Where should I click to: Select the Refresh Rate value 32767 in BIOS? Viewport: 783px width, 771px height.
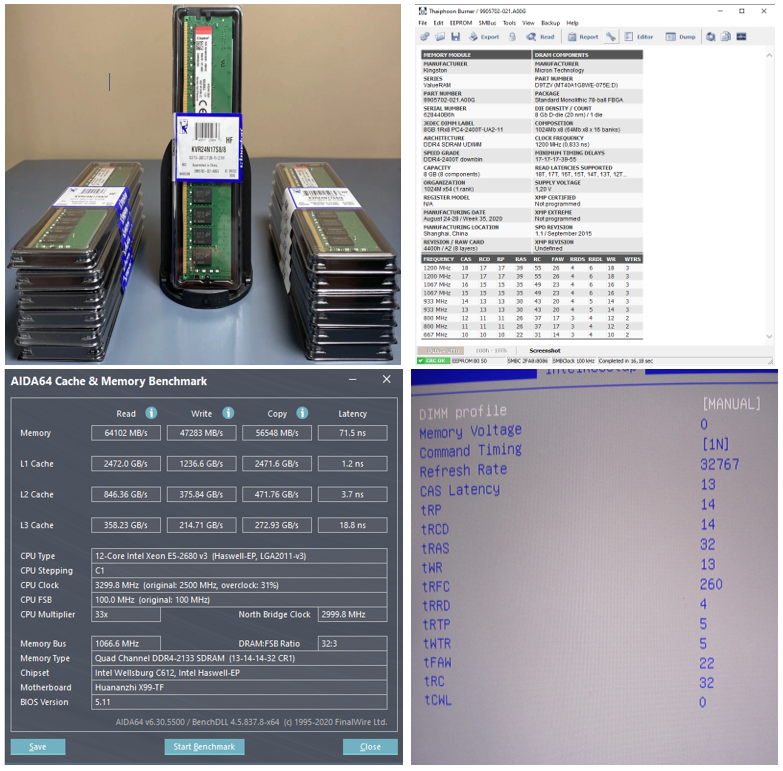click(x=719, y=465)
